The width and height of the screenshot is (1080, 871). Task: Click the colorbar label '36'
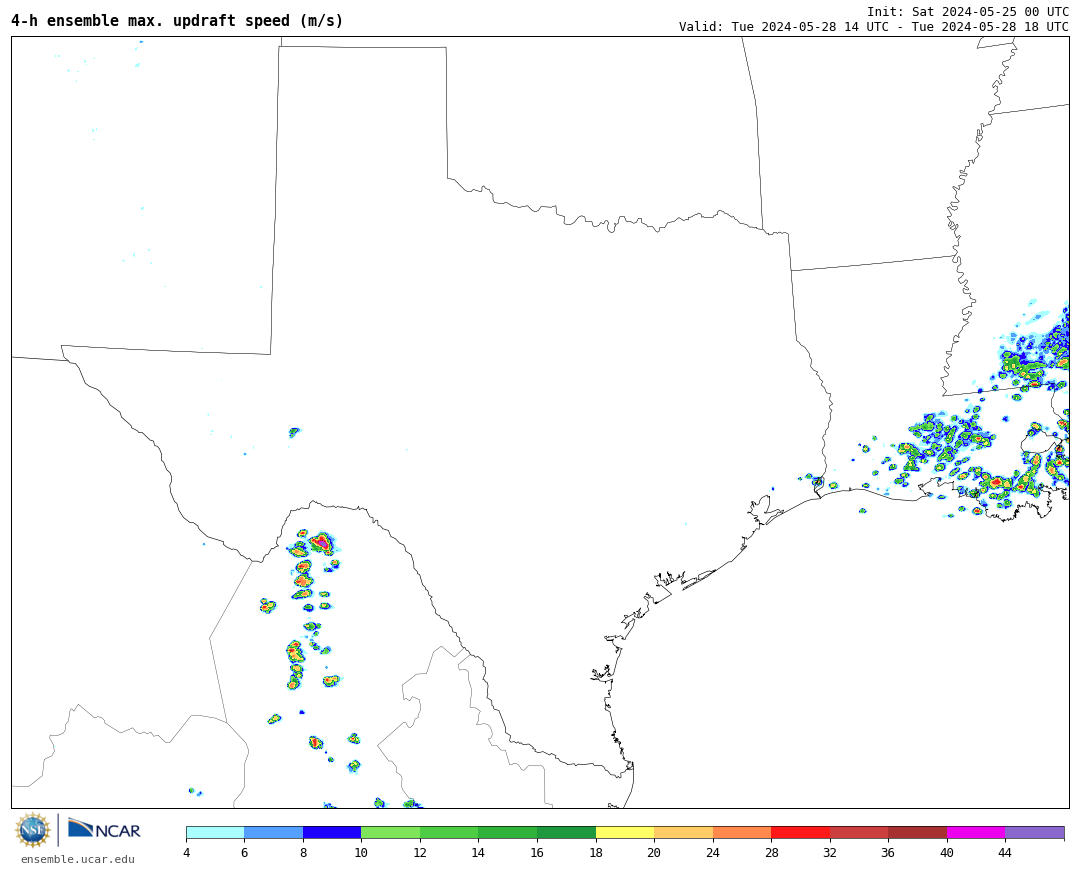point(888,852)
